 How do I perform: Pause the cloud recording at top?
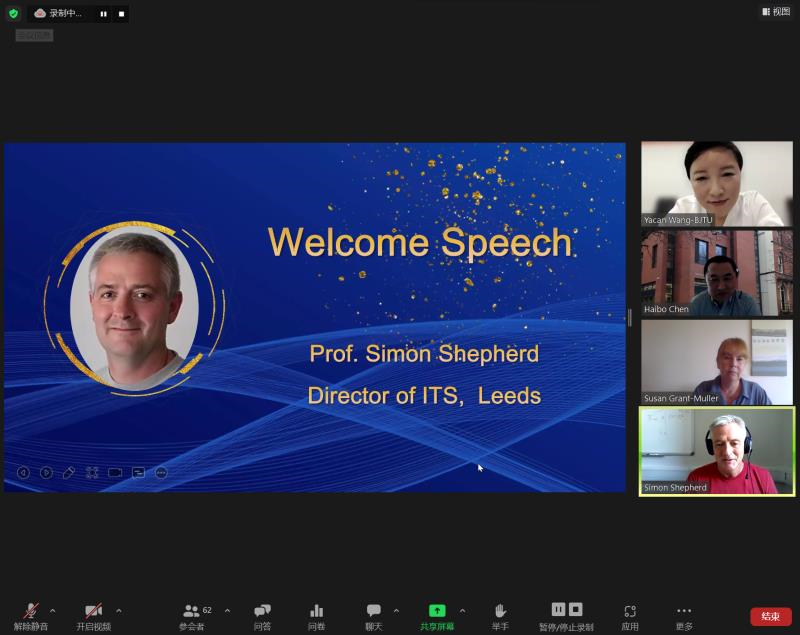click(104, 14)
